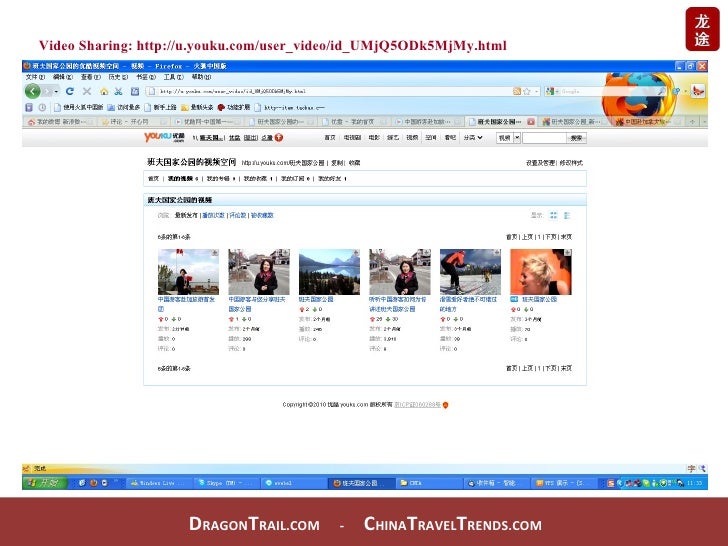Open the flag-and-woman video thumbnail

[188, 272]
